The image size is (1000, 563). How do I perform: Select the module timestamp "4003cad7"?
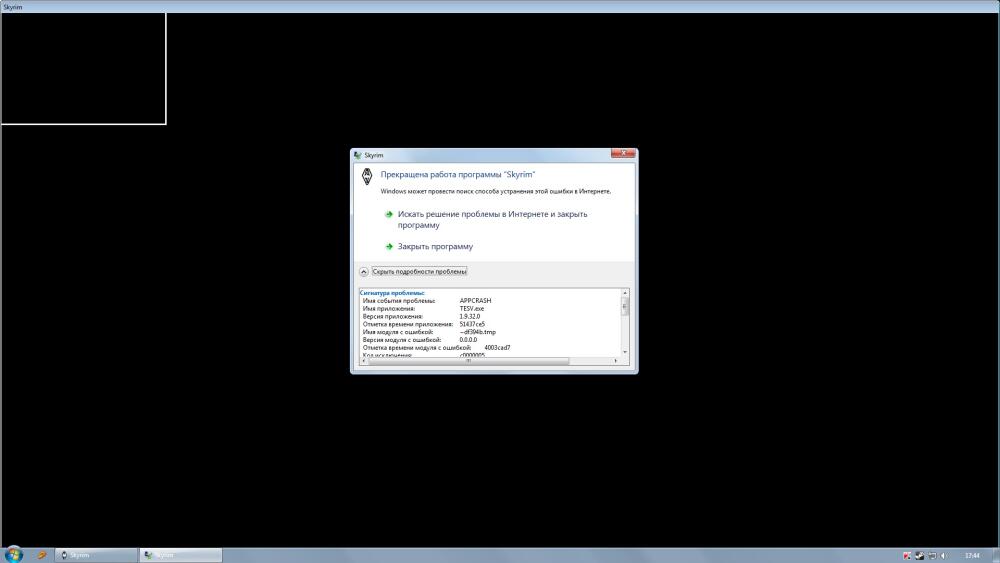click(497, 347)
